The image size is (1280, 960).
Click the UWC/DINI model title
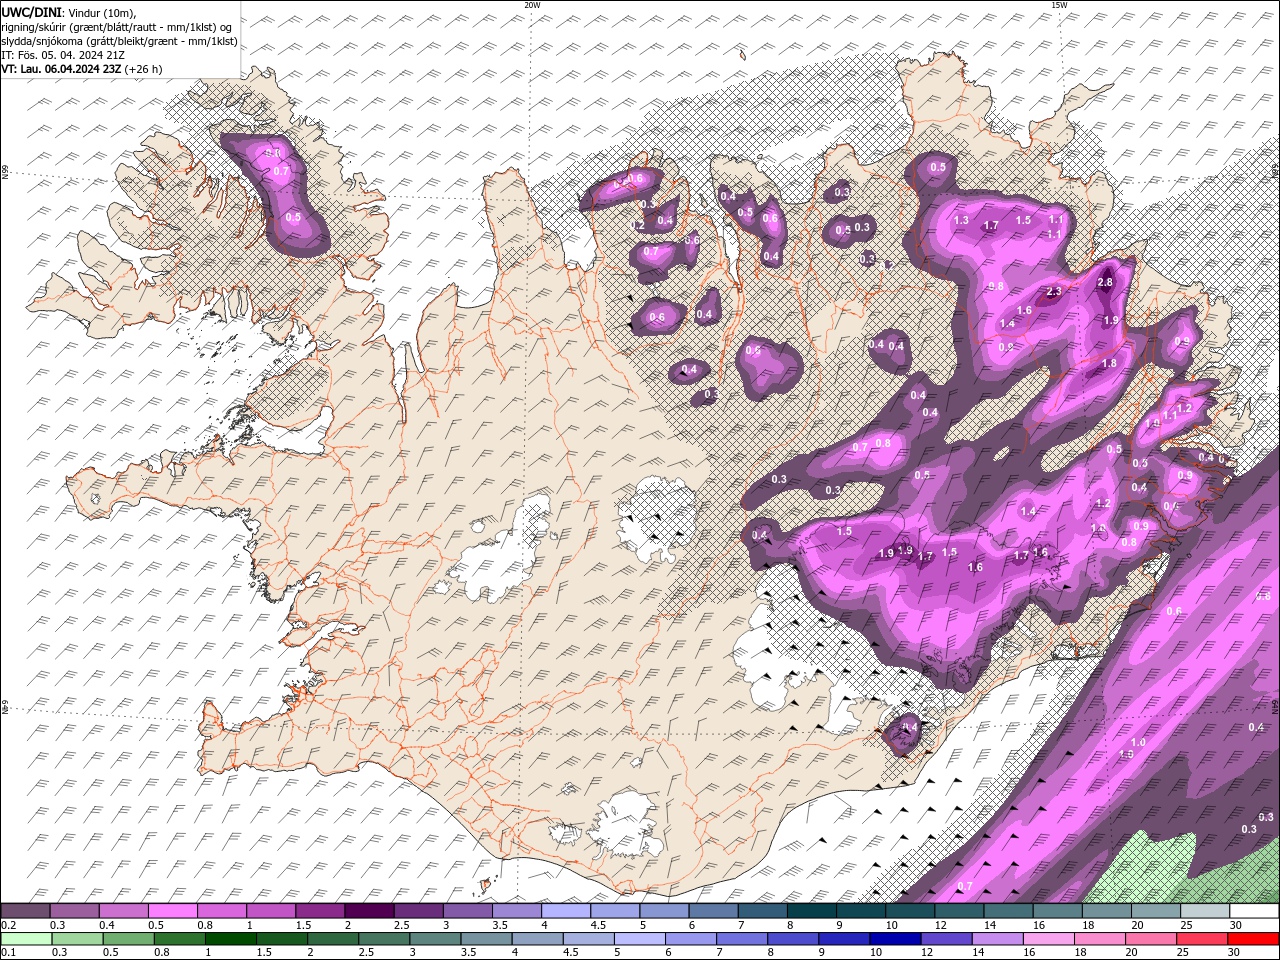point(31,12)
